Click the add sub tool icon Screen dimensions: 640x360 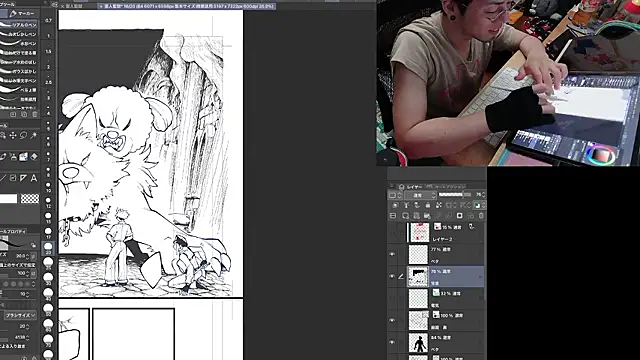pos(13,115)
